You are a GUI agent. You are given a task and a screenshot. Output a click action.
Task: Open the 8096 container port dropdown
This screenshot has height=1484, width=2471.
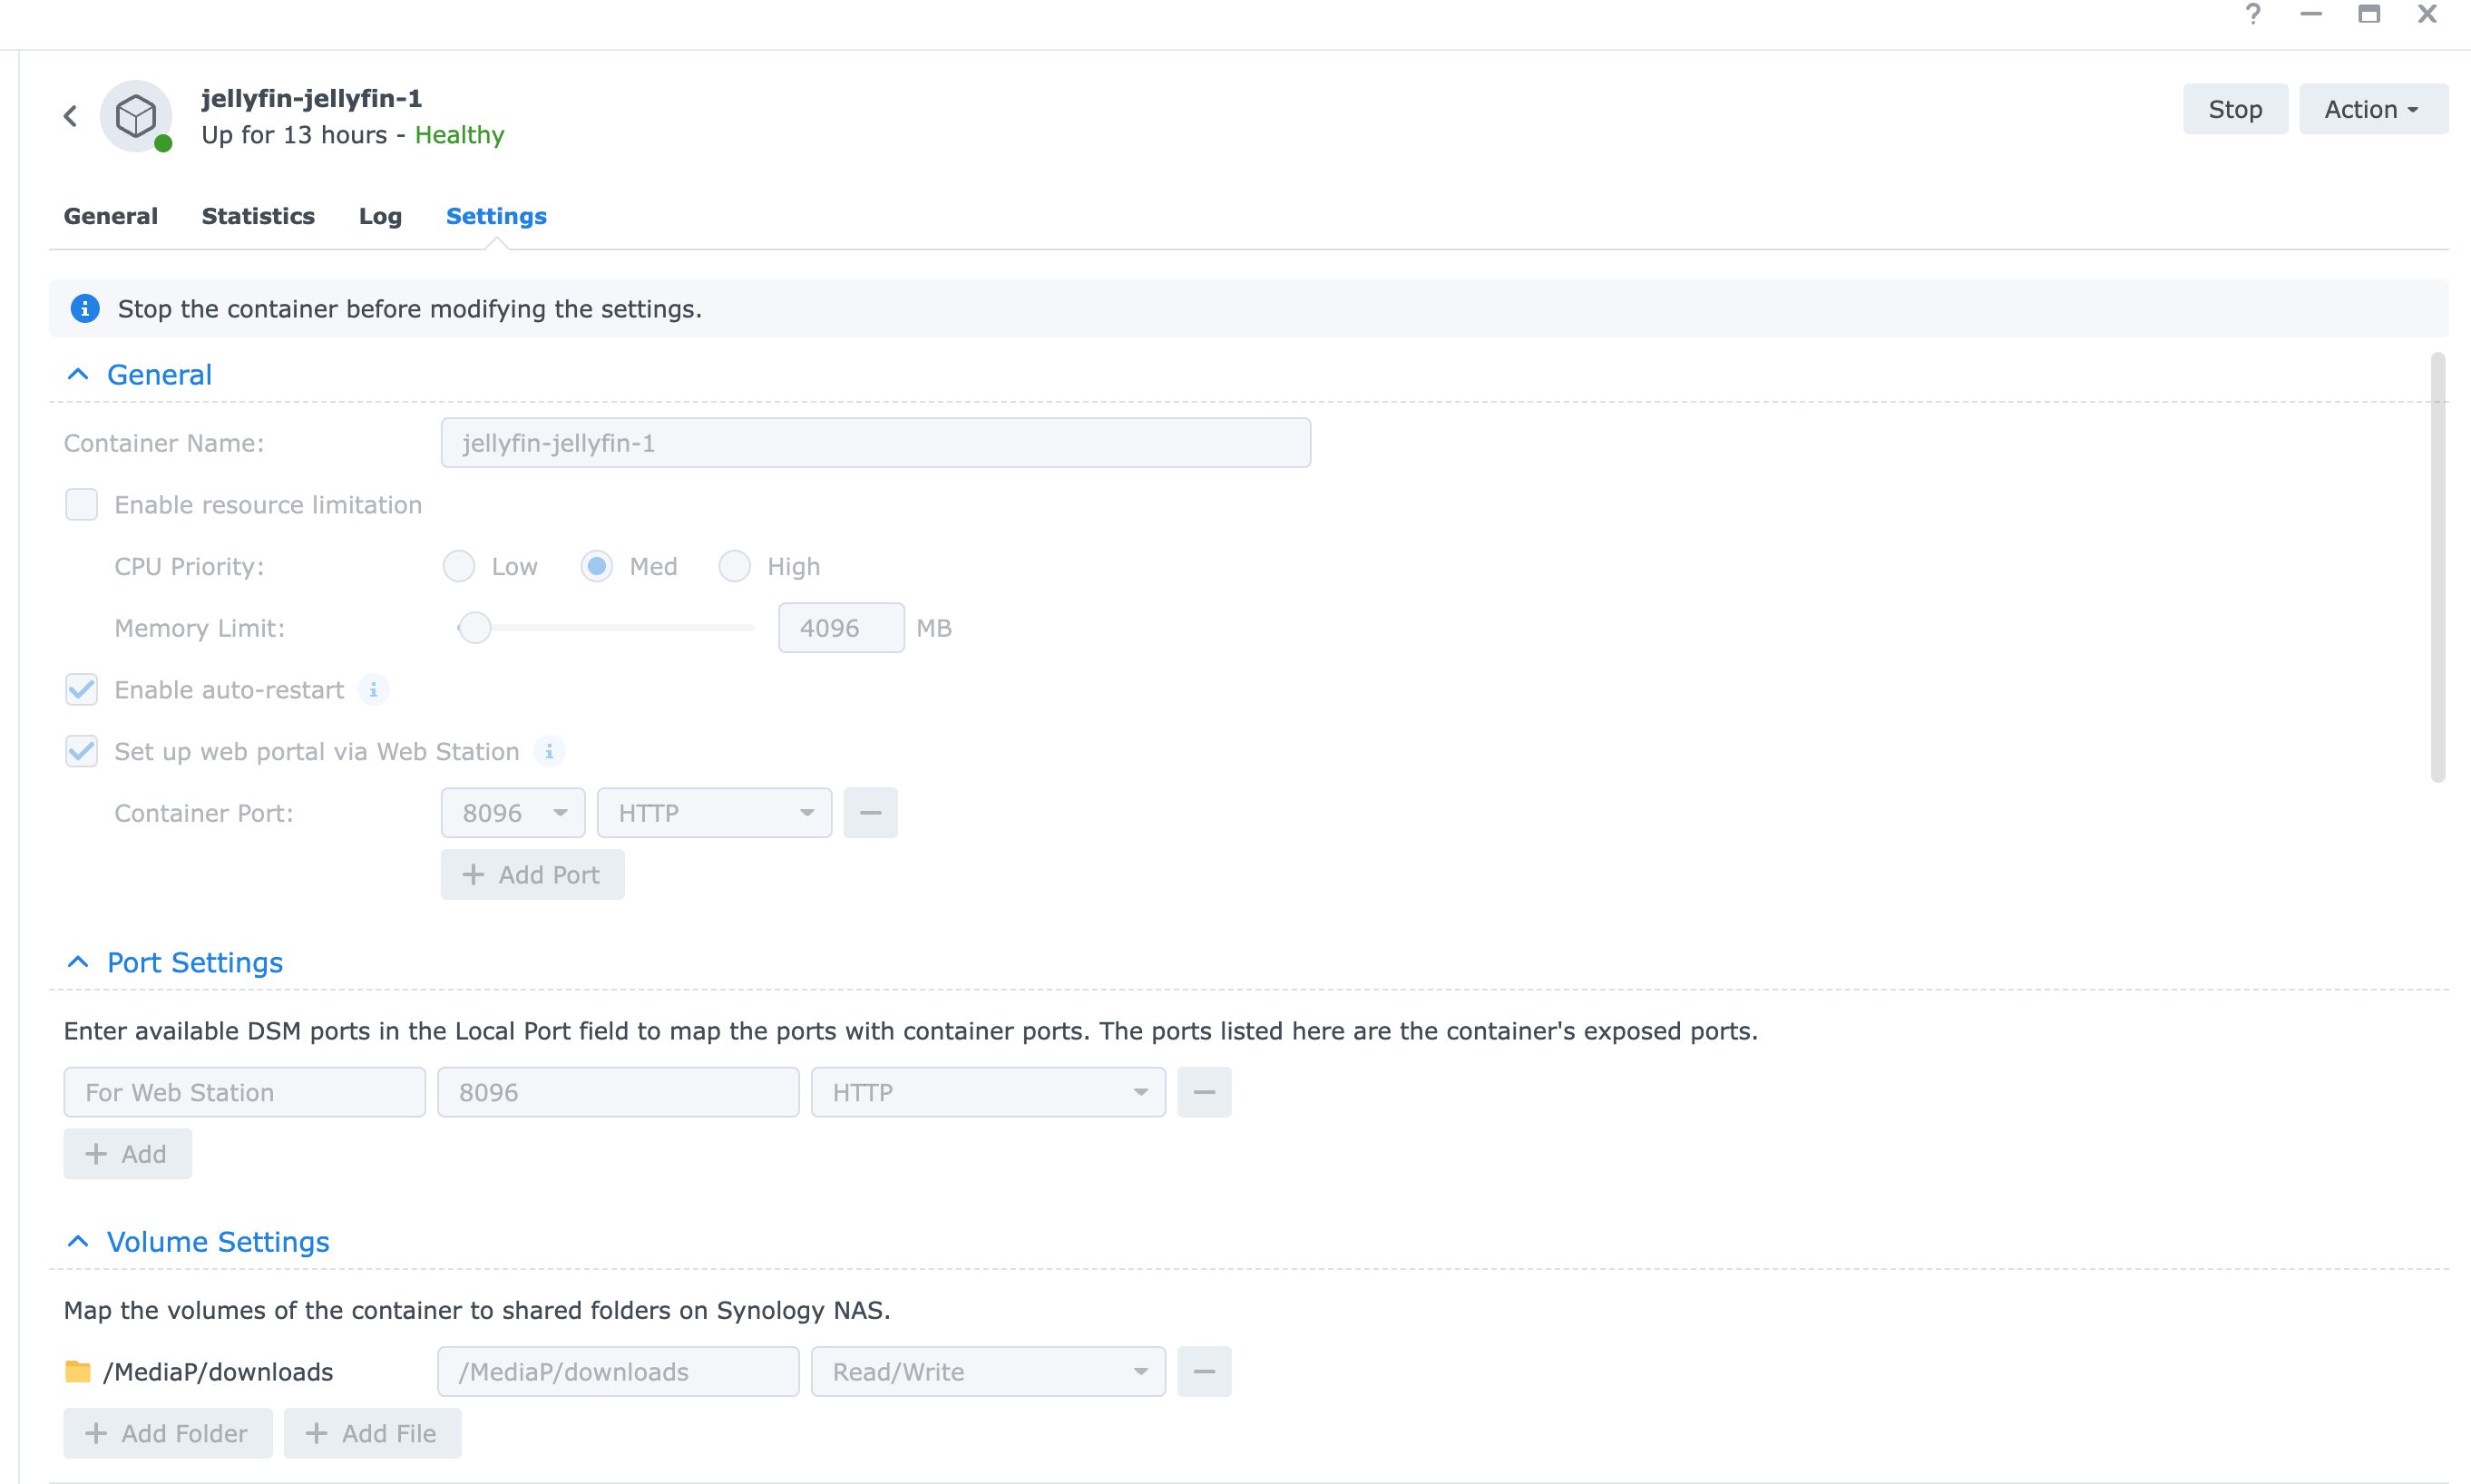click(513, 813)
